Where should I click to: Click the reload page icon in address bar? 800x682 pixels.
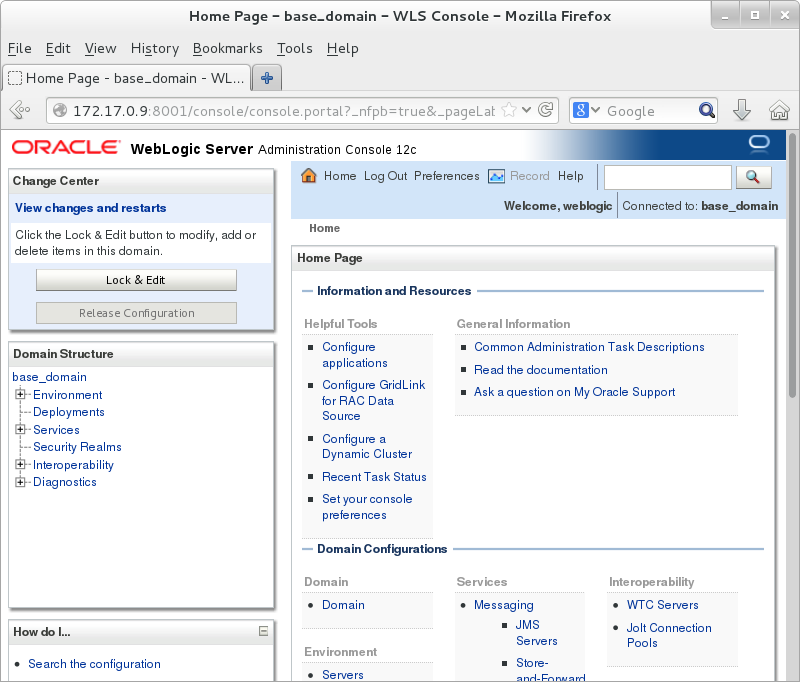(546, 111)
